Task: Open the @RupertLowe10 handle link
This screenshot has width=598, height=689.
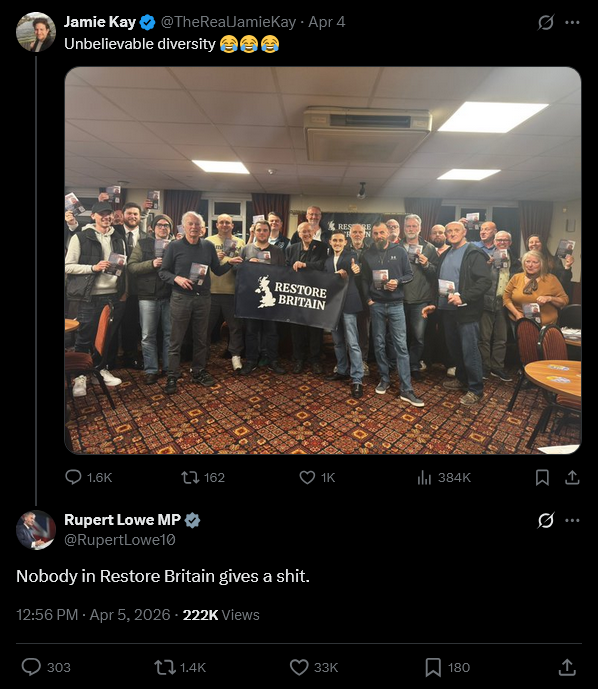Action: (x=120, y=540)
